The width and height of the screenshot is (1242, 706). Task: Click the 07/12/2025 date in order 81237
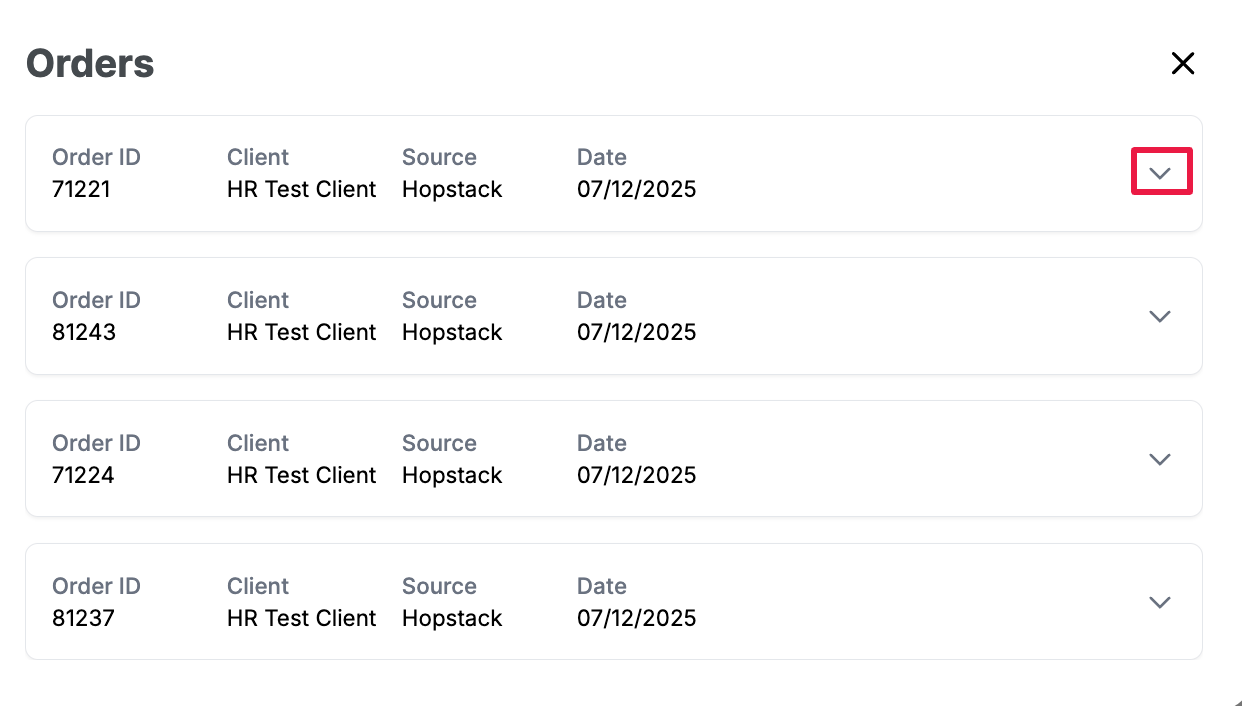pos(636,618)
